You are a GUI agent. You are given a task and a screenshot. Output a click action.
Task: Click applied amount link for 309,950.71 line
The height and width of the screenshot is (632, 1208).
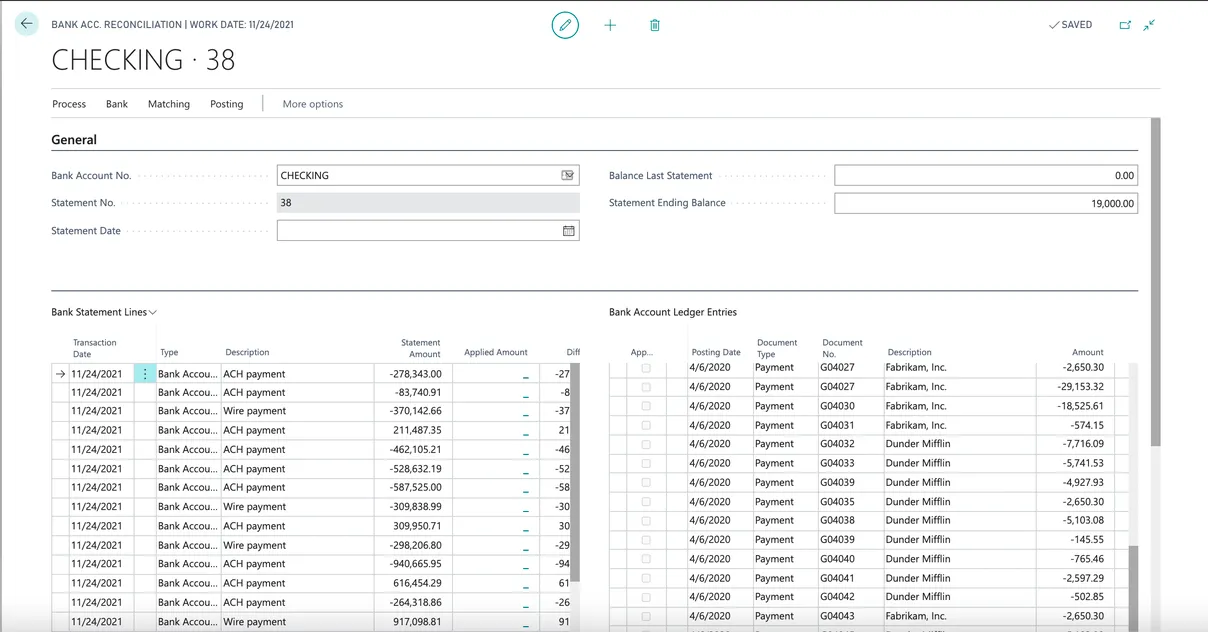(x=526, y=527)
